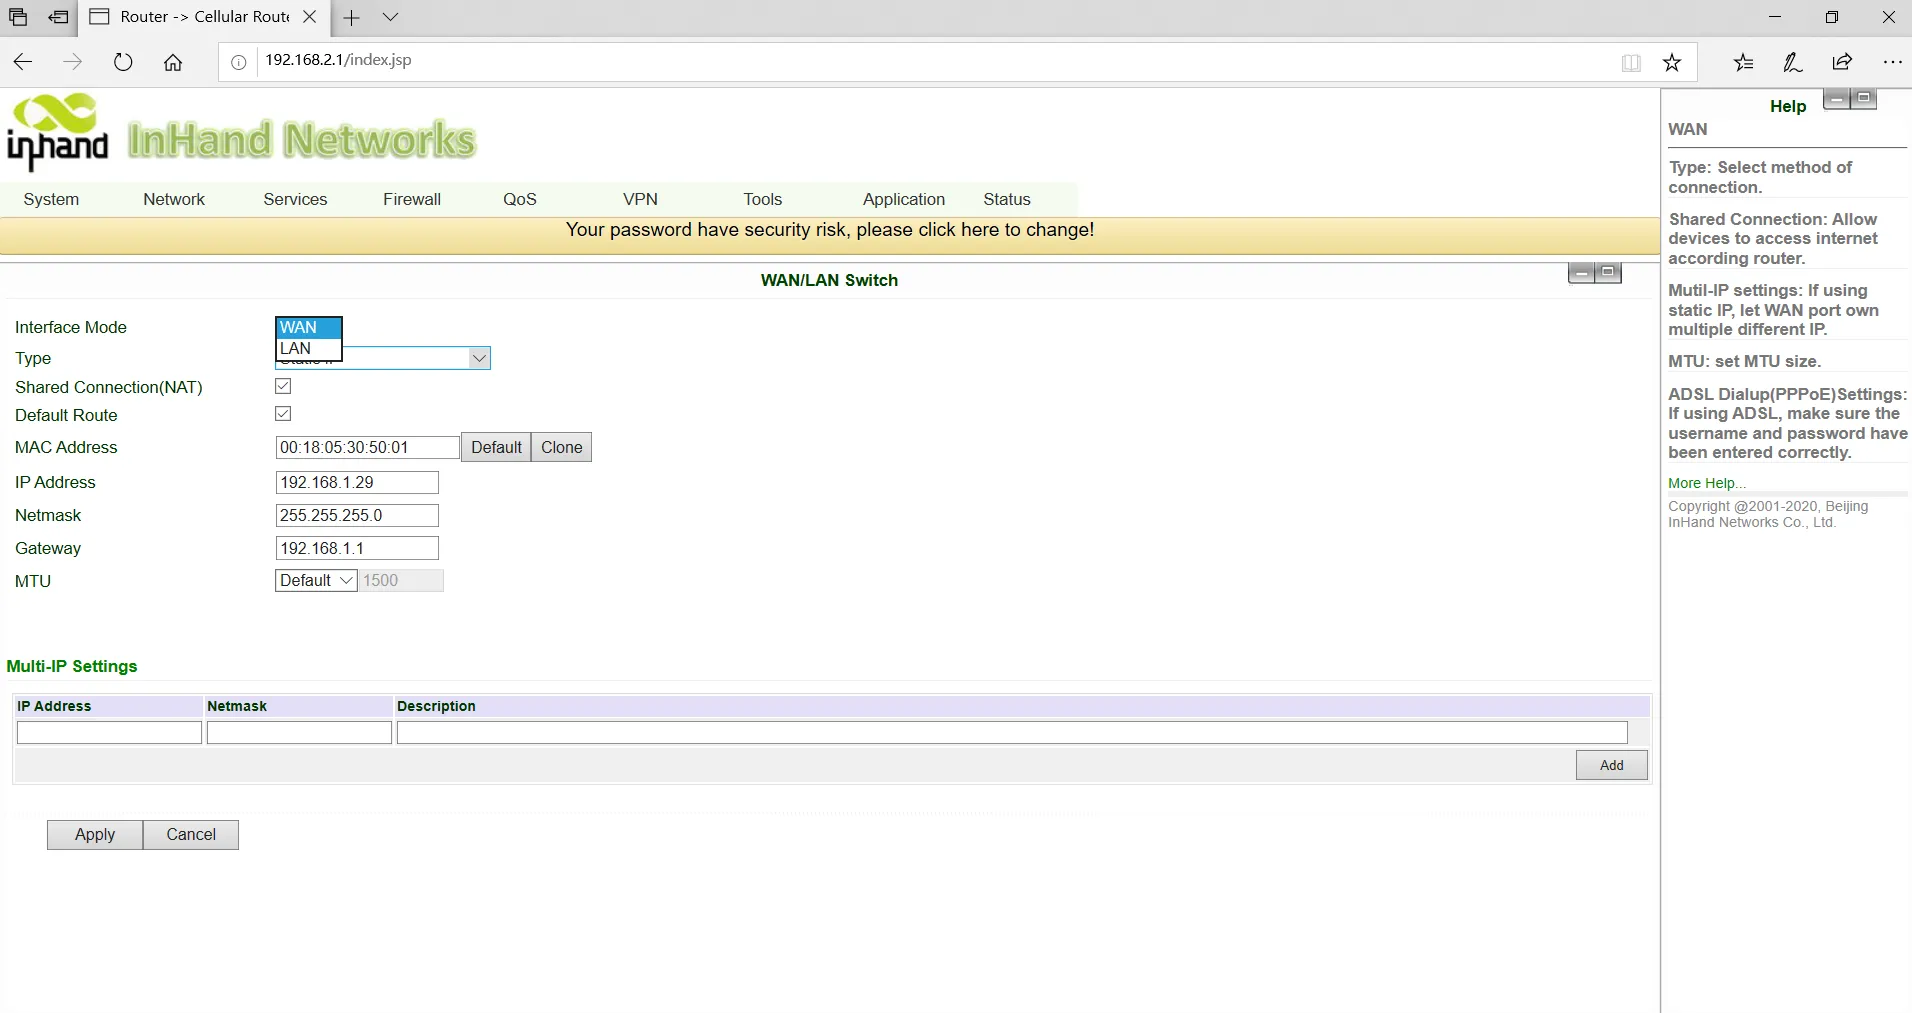
Task: Open the System menu
Action: pos(51,200)
